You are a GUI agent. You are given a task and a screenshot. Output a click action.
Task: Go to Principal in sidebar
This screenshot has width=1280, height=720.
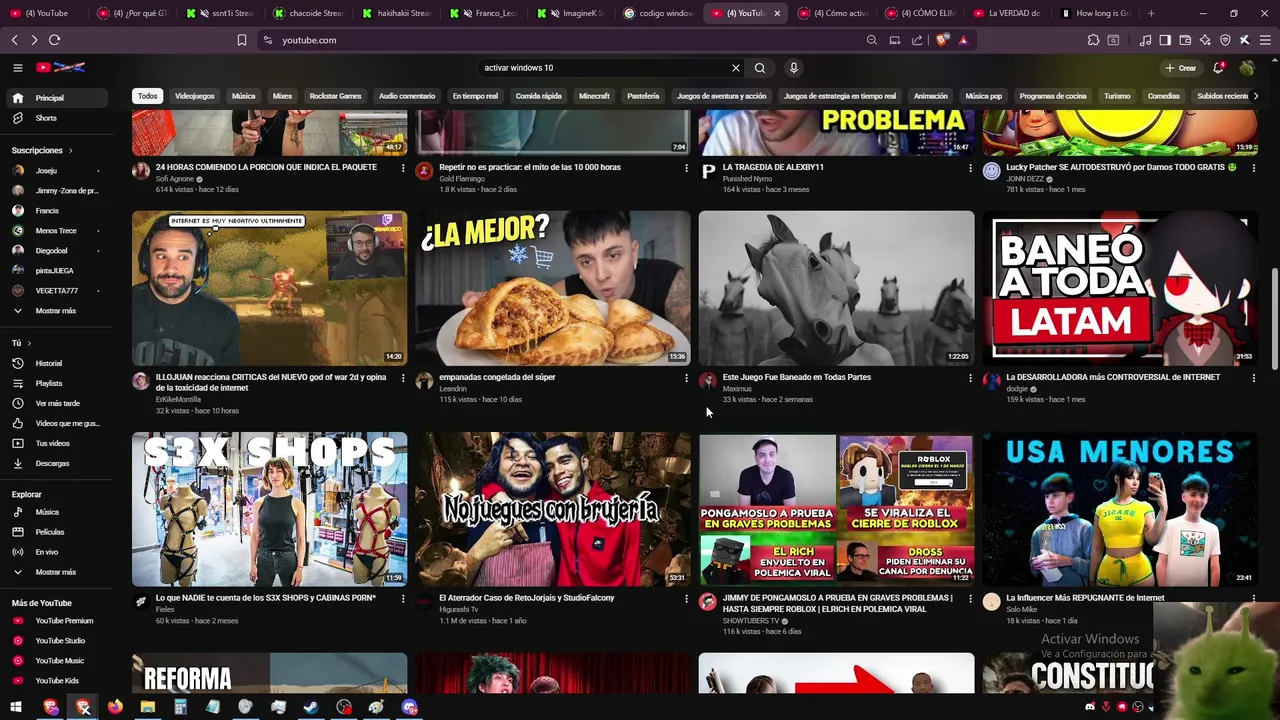[59, 98]
